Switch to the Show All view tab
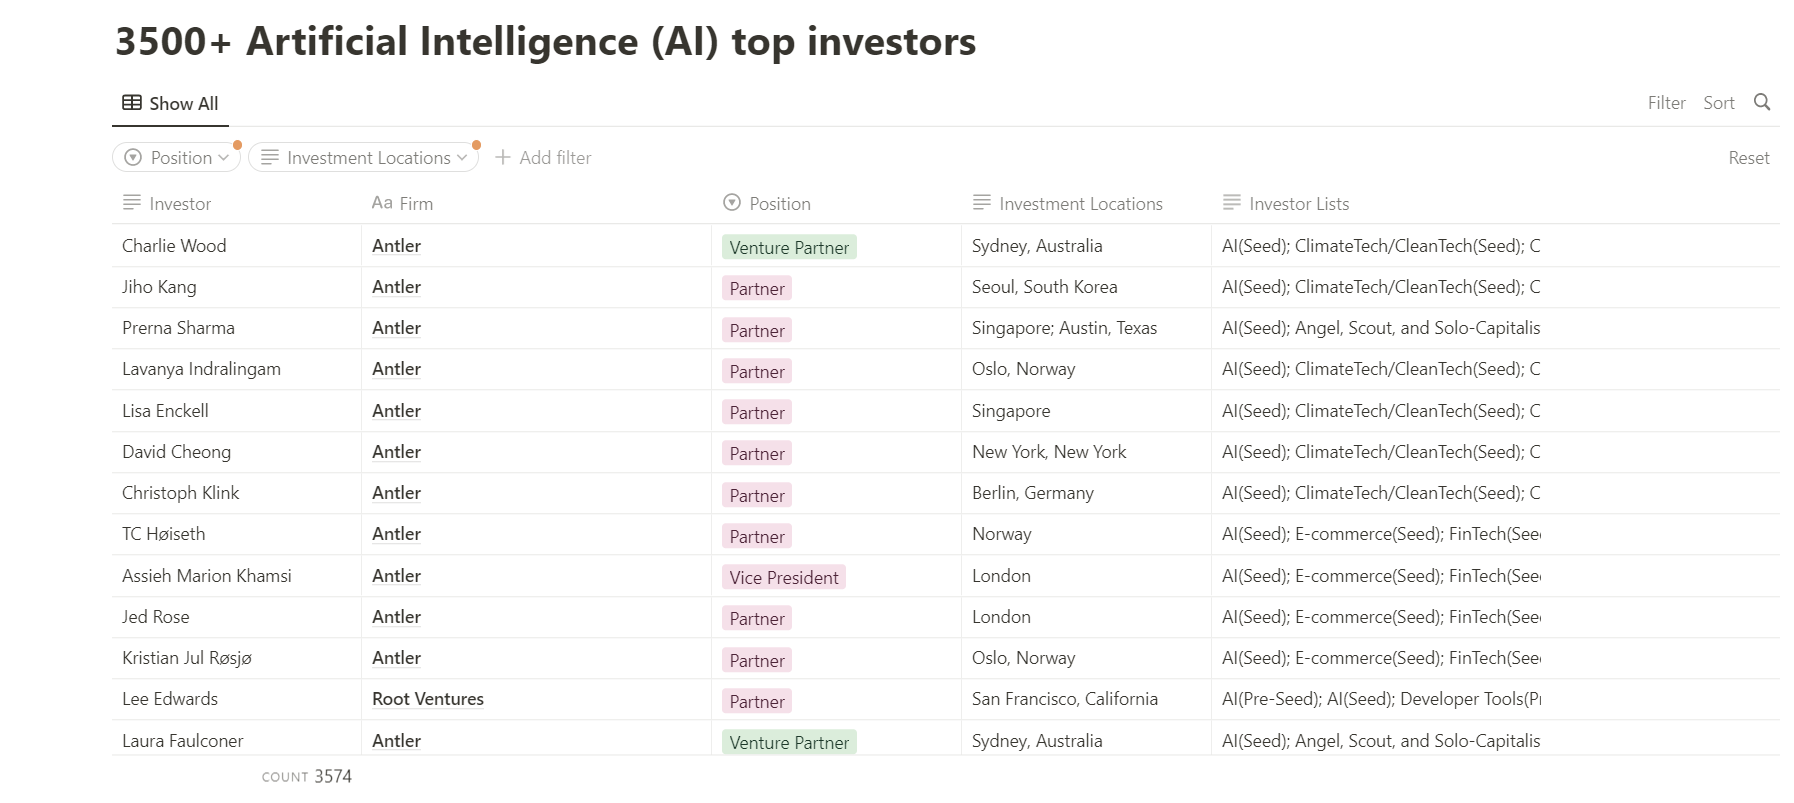Image resolution: width=1794 pixels, height=803 pixels. pos(170,103)
